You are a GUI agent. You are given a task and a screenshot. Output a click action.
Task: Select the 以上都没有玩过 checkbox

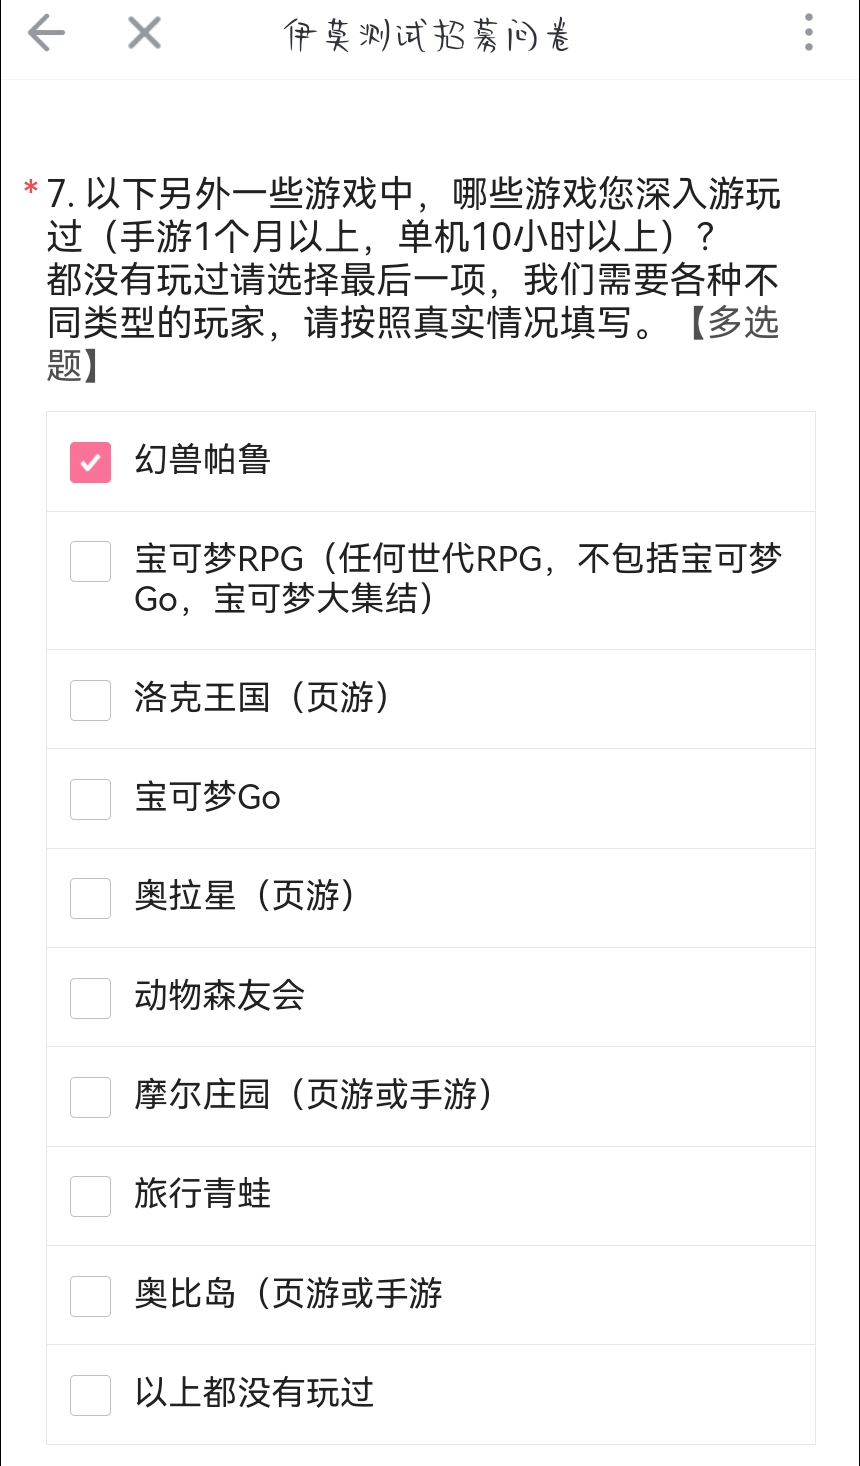[90, 1395]
